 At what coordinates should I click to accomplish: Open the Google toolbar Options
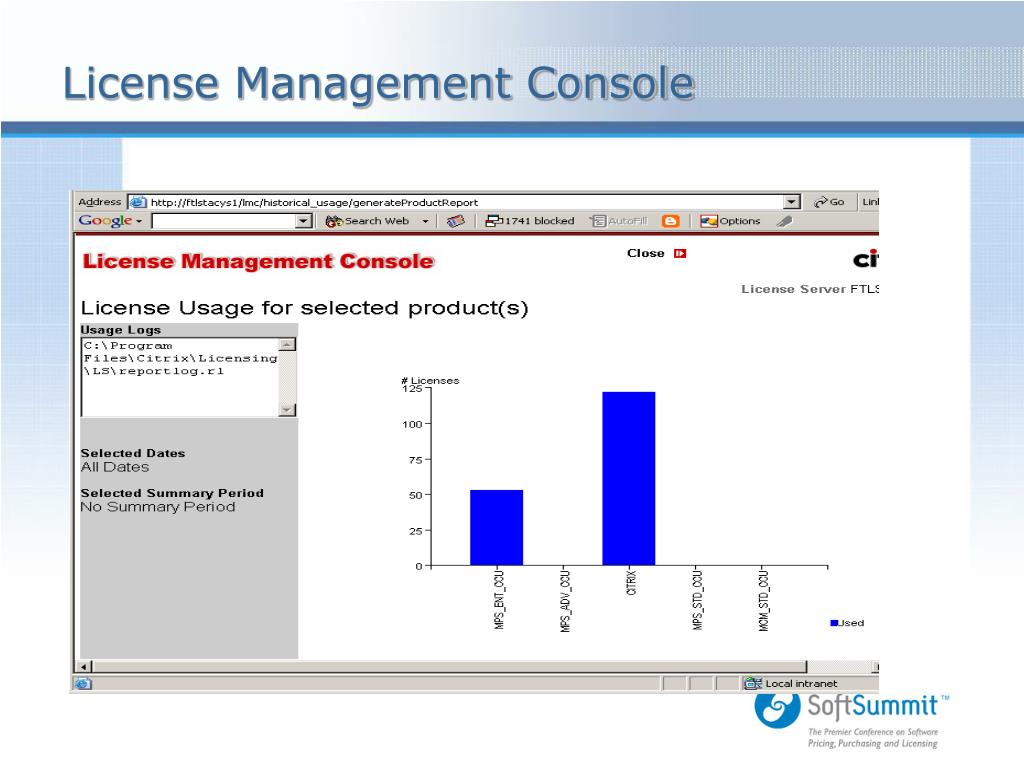pyautogui.click(x=730, y=221)
